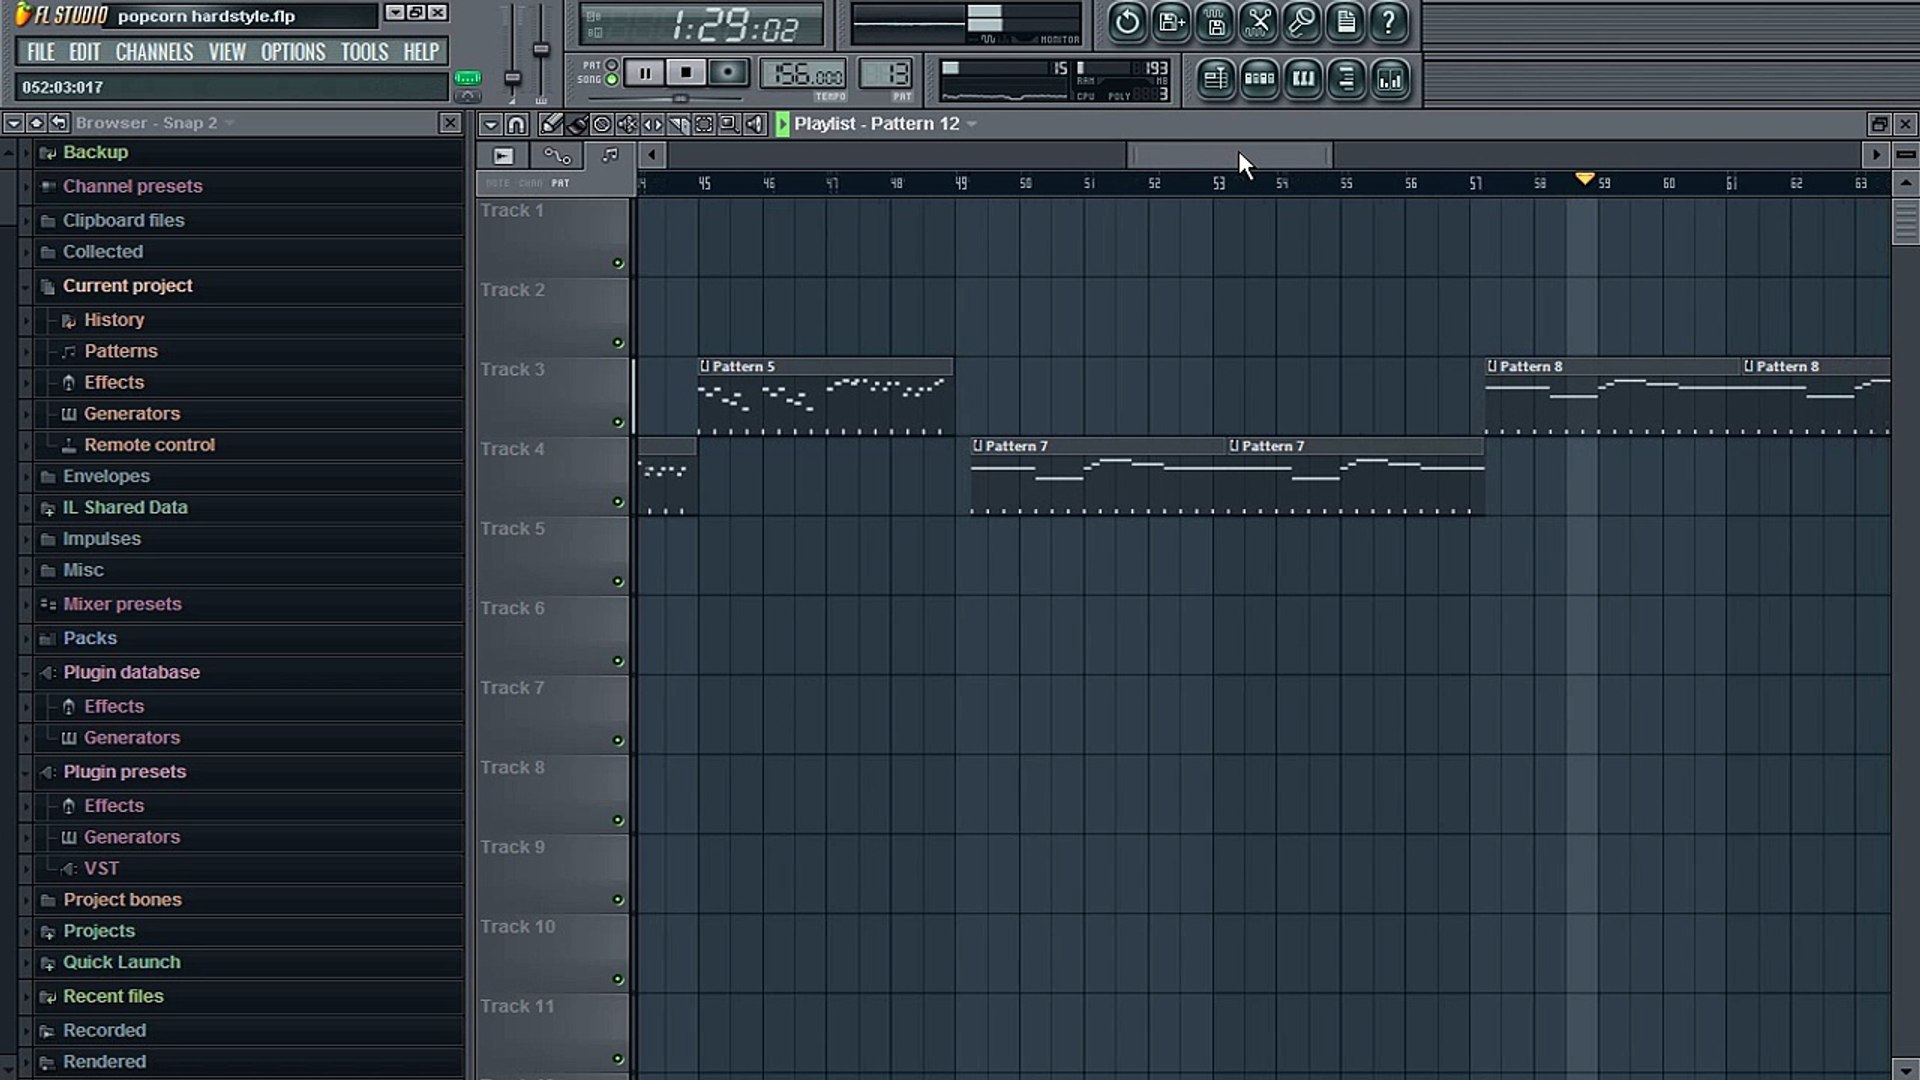Click the Record button
The image size is (1920, 1080).
tap(728, 72)
